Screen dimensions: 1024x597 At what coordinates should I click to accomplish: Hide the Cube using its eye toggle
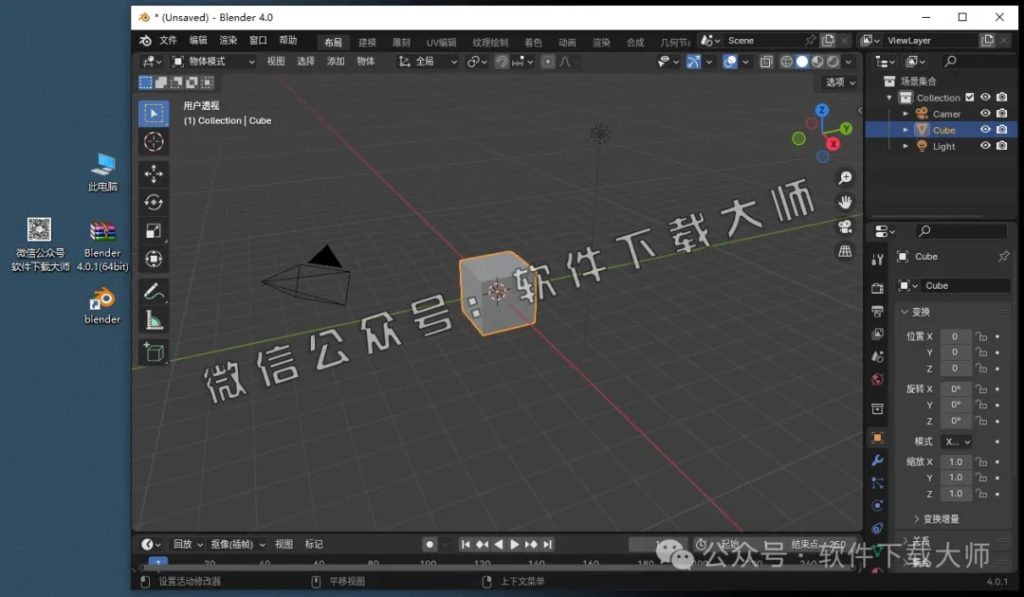(984, 129)
